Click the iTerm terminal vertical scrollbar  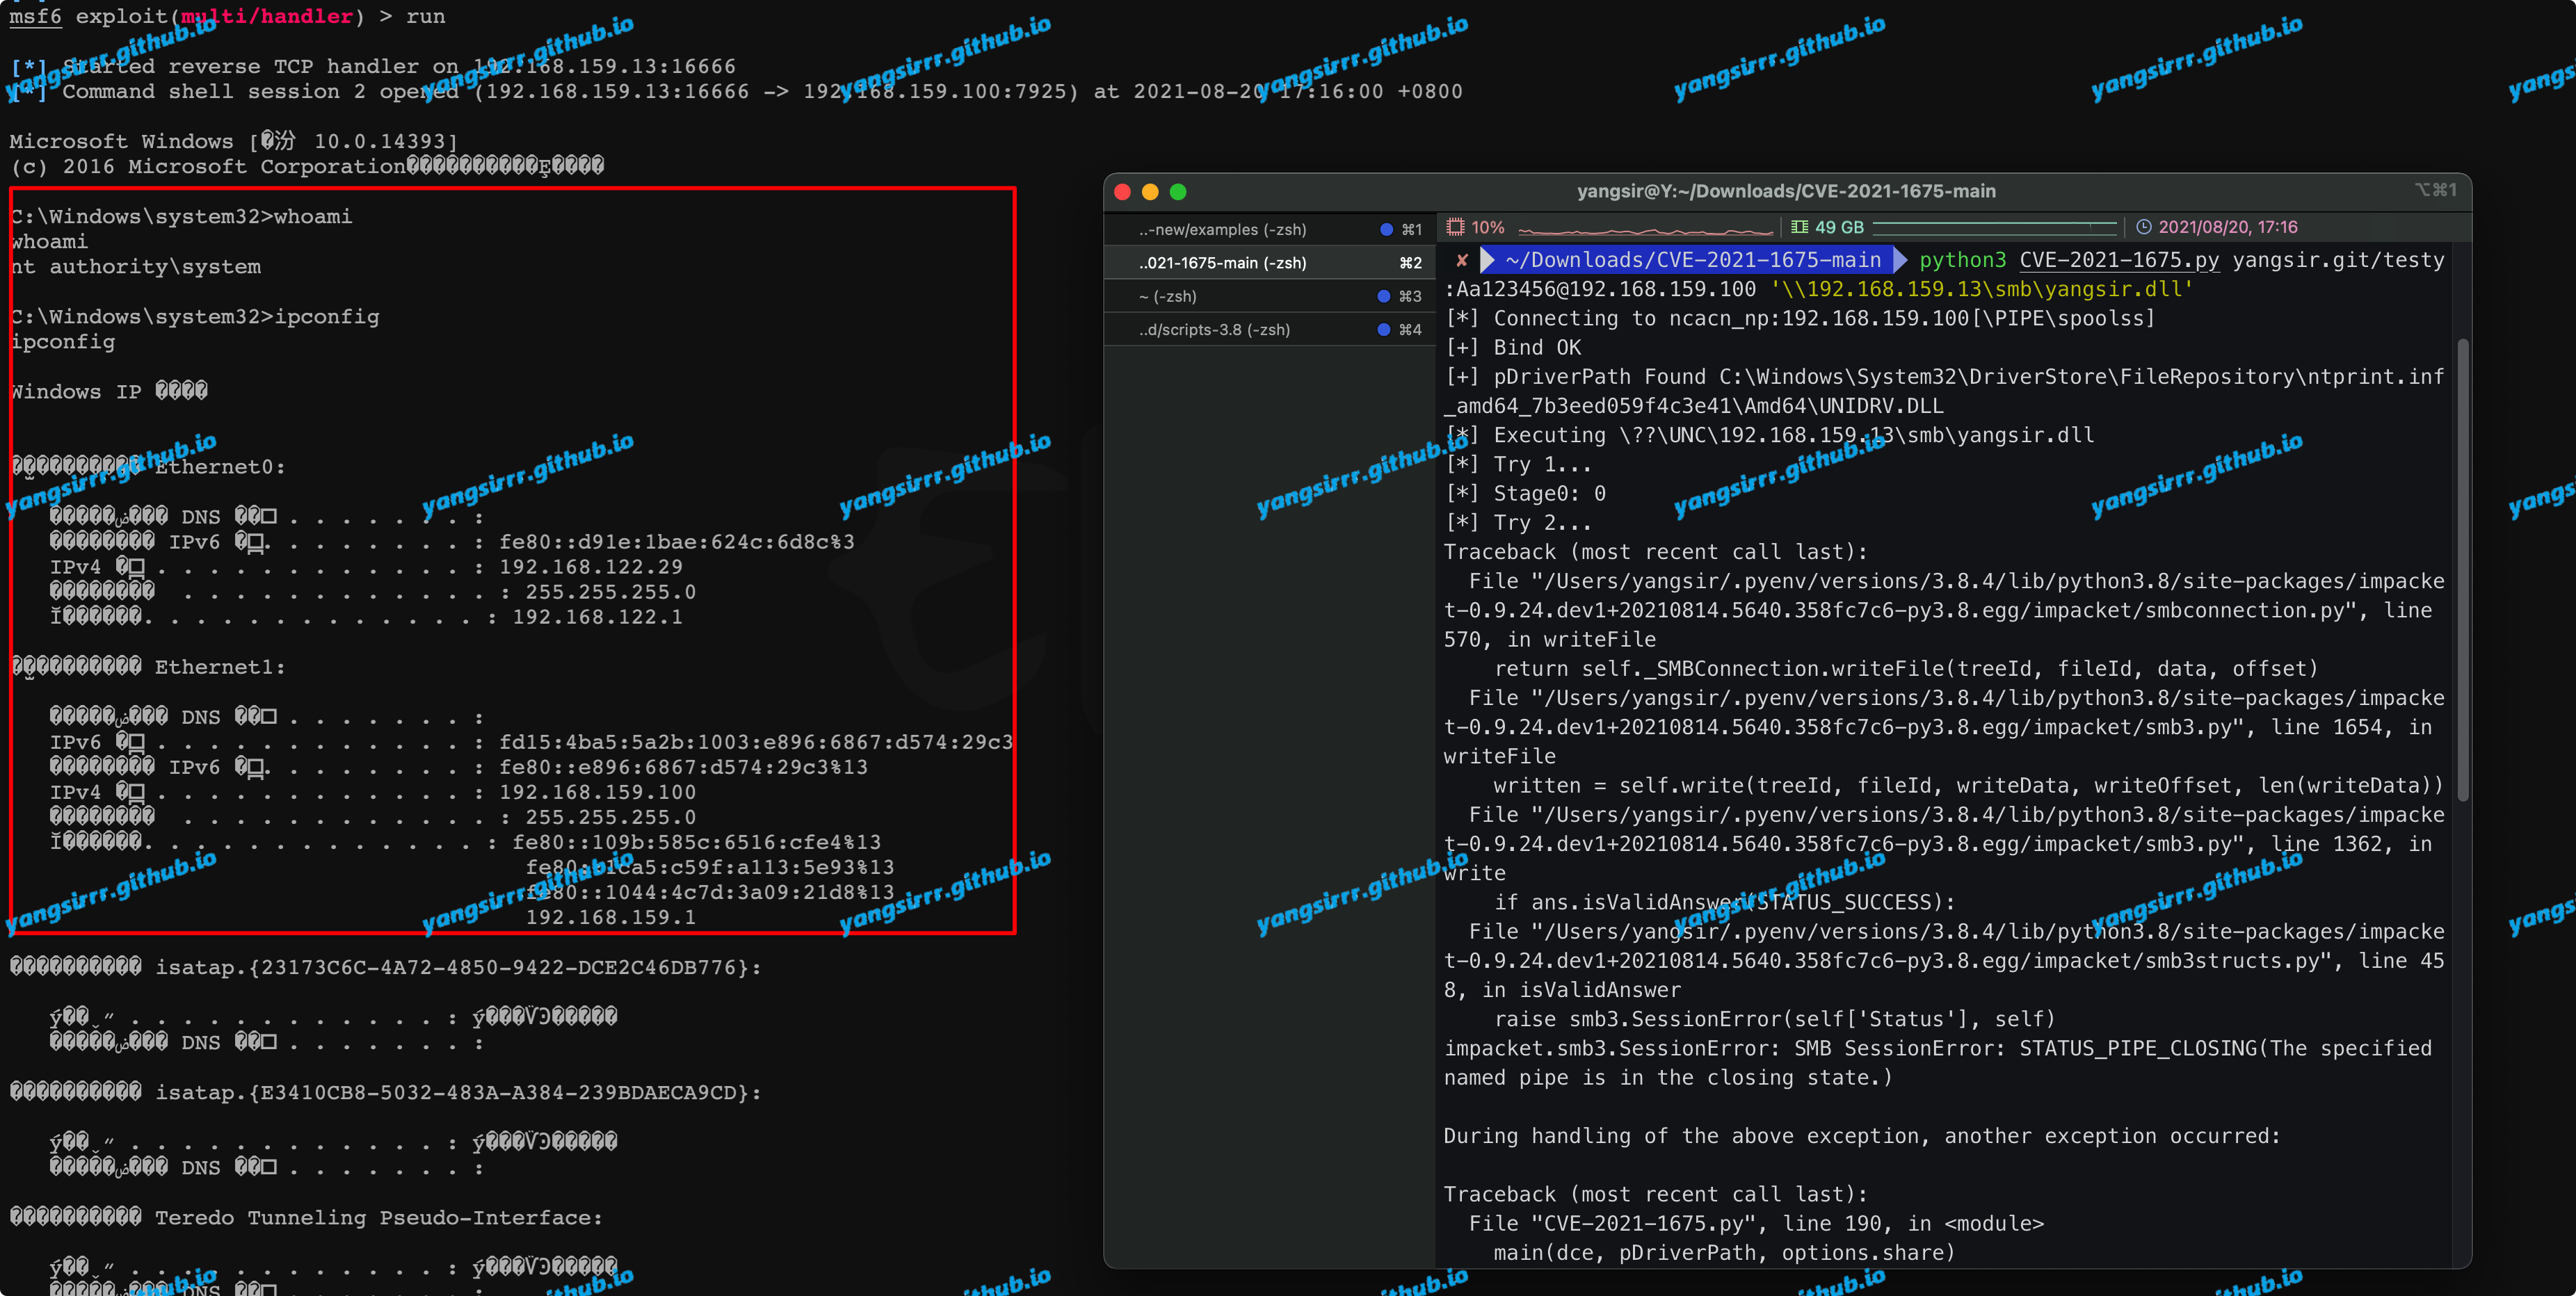2463,570
